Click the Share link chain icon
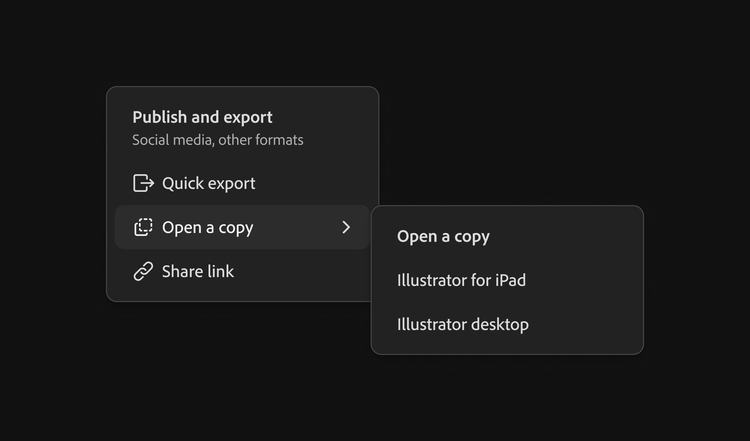 coord(143,271)
